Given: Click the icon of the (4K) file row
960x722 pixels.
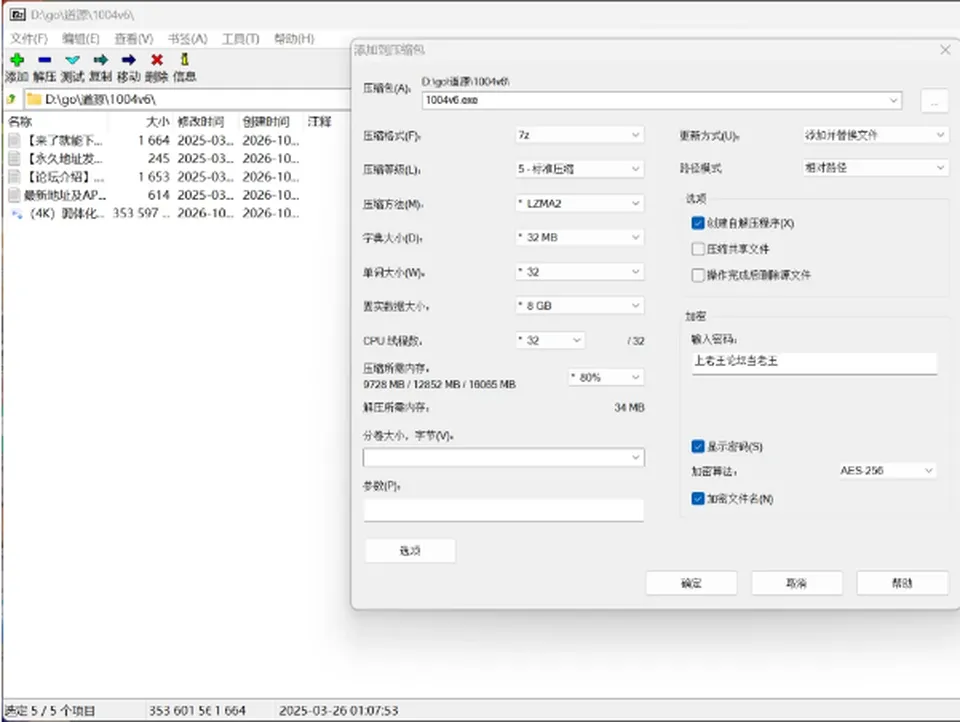Looking at the screenshot, I should click(x=17, y=213).
